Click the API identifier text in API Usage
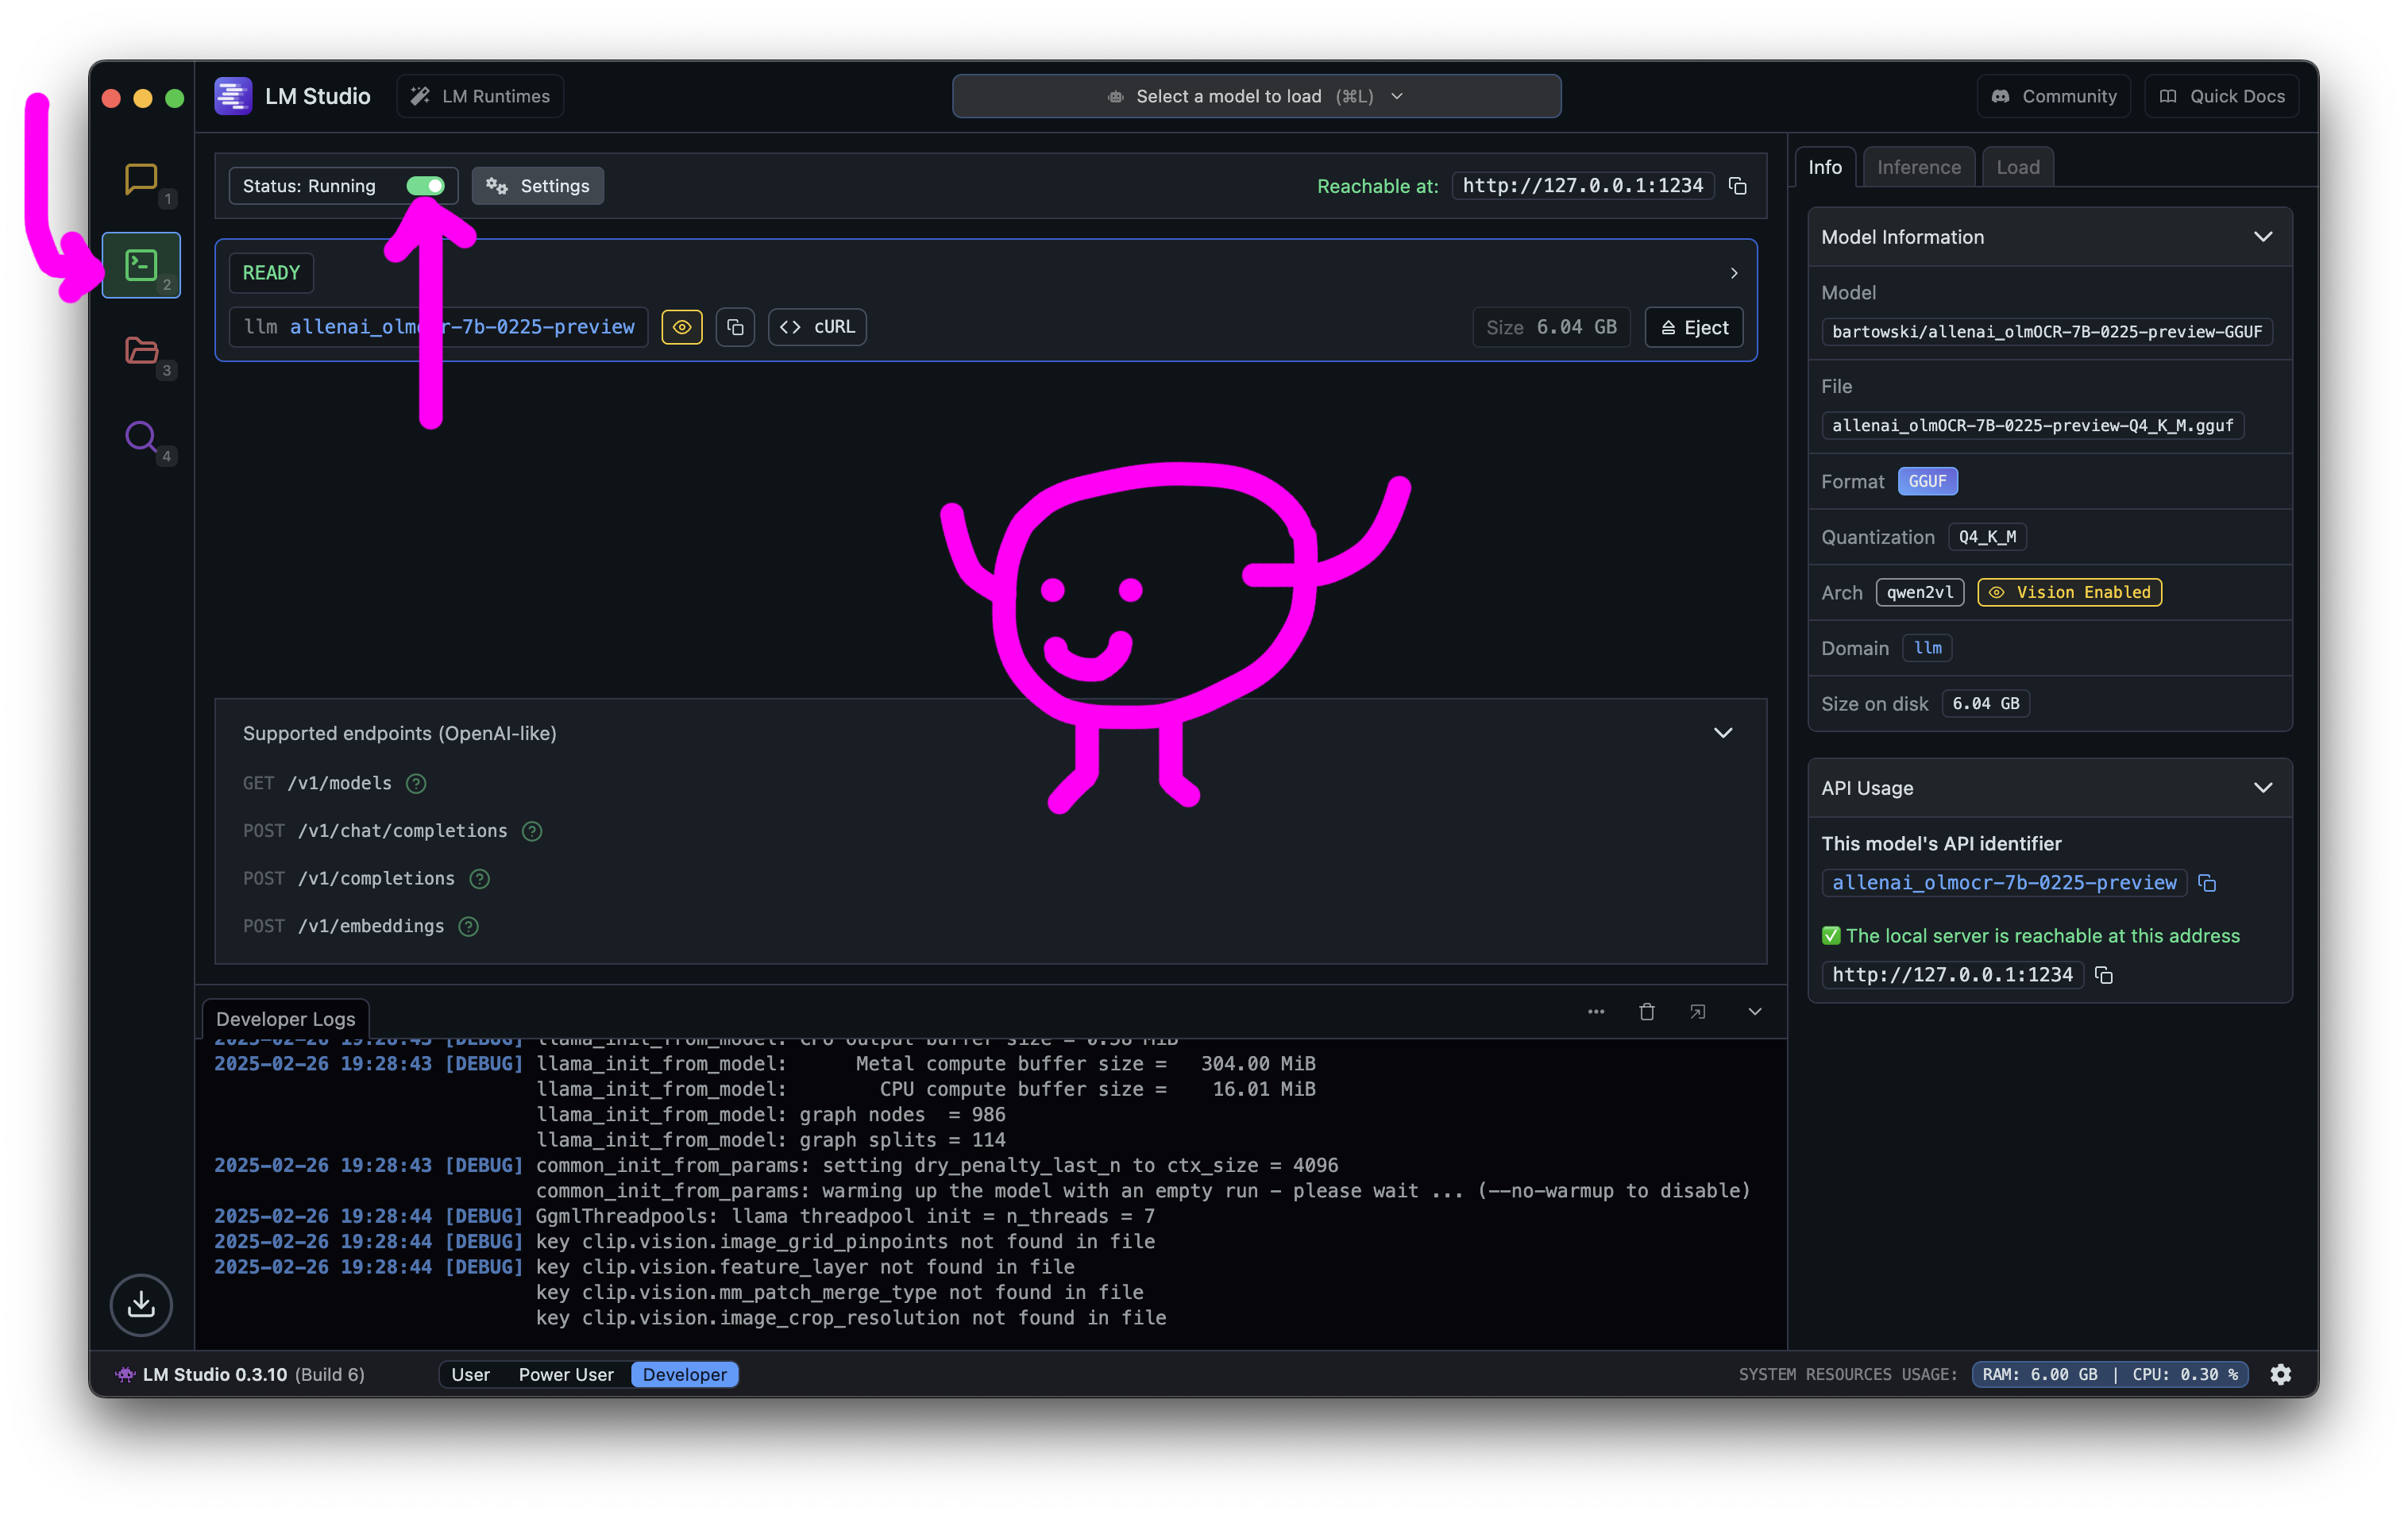 (x=2004, y=883)
